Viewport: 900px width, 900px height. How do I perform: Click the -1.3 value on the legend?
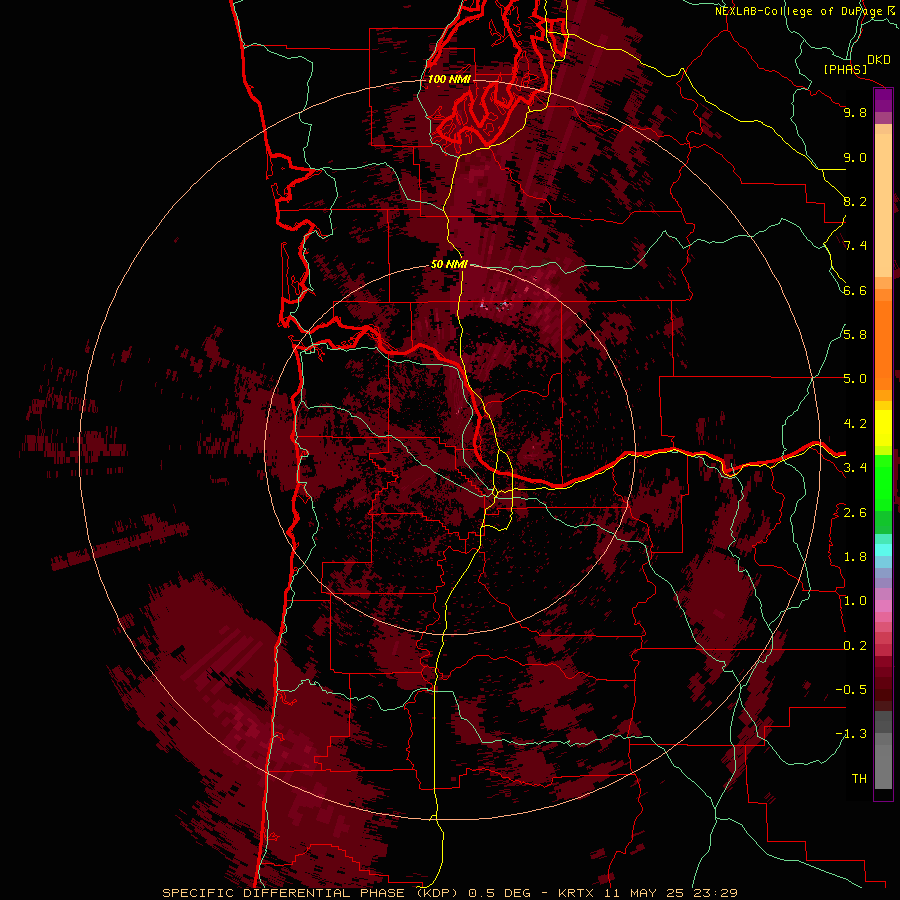point(851,734)
